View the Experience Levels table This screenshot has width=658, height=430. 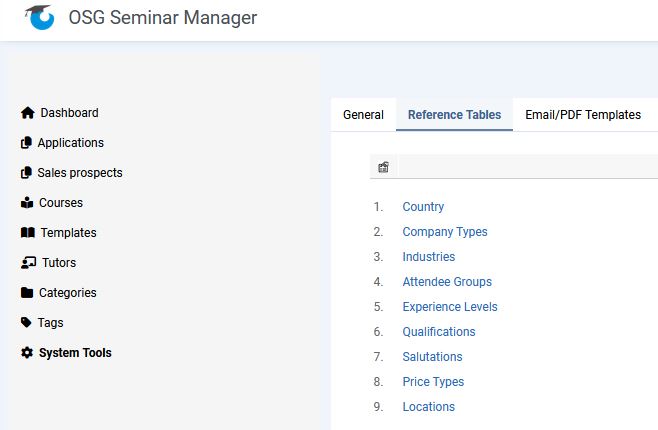[x=449, y=307]
